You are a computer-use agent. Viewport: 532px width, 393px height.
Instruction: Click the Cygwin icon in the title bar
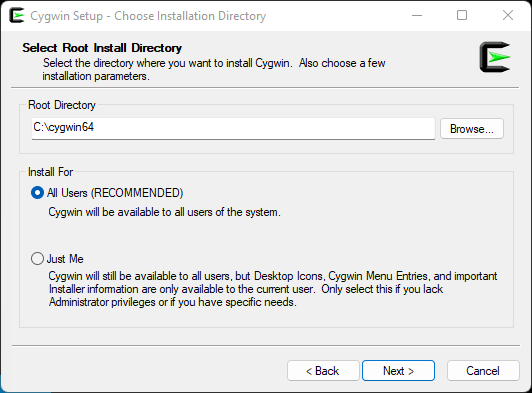pos(17,15)
